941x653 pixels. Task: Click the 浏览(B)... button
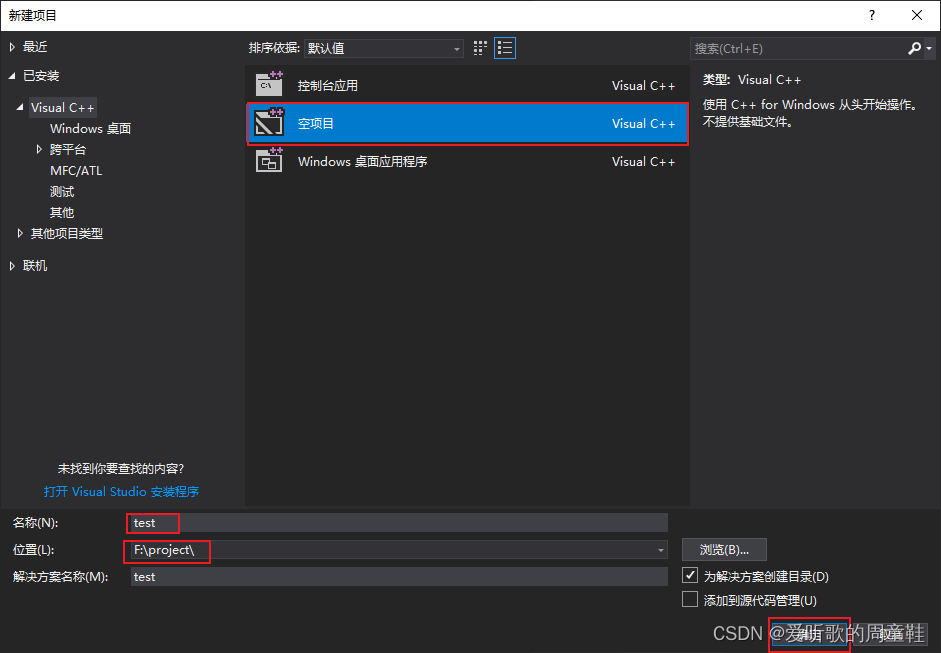tap(723, 549)
